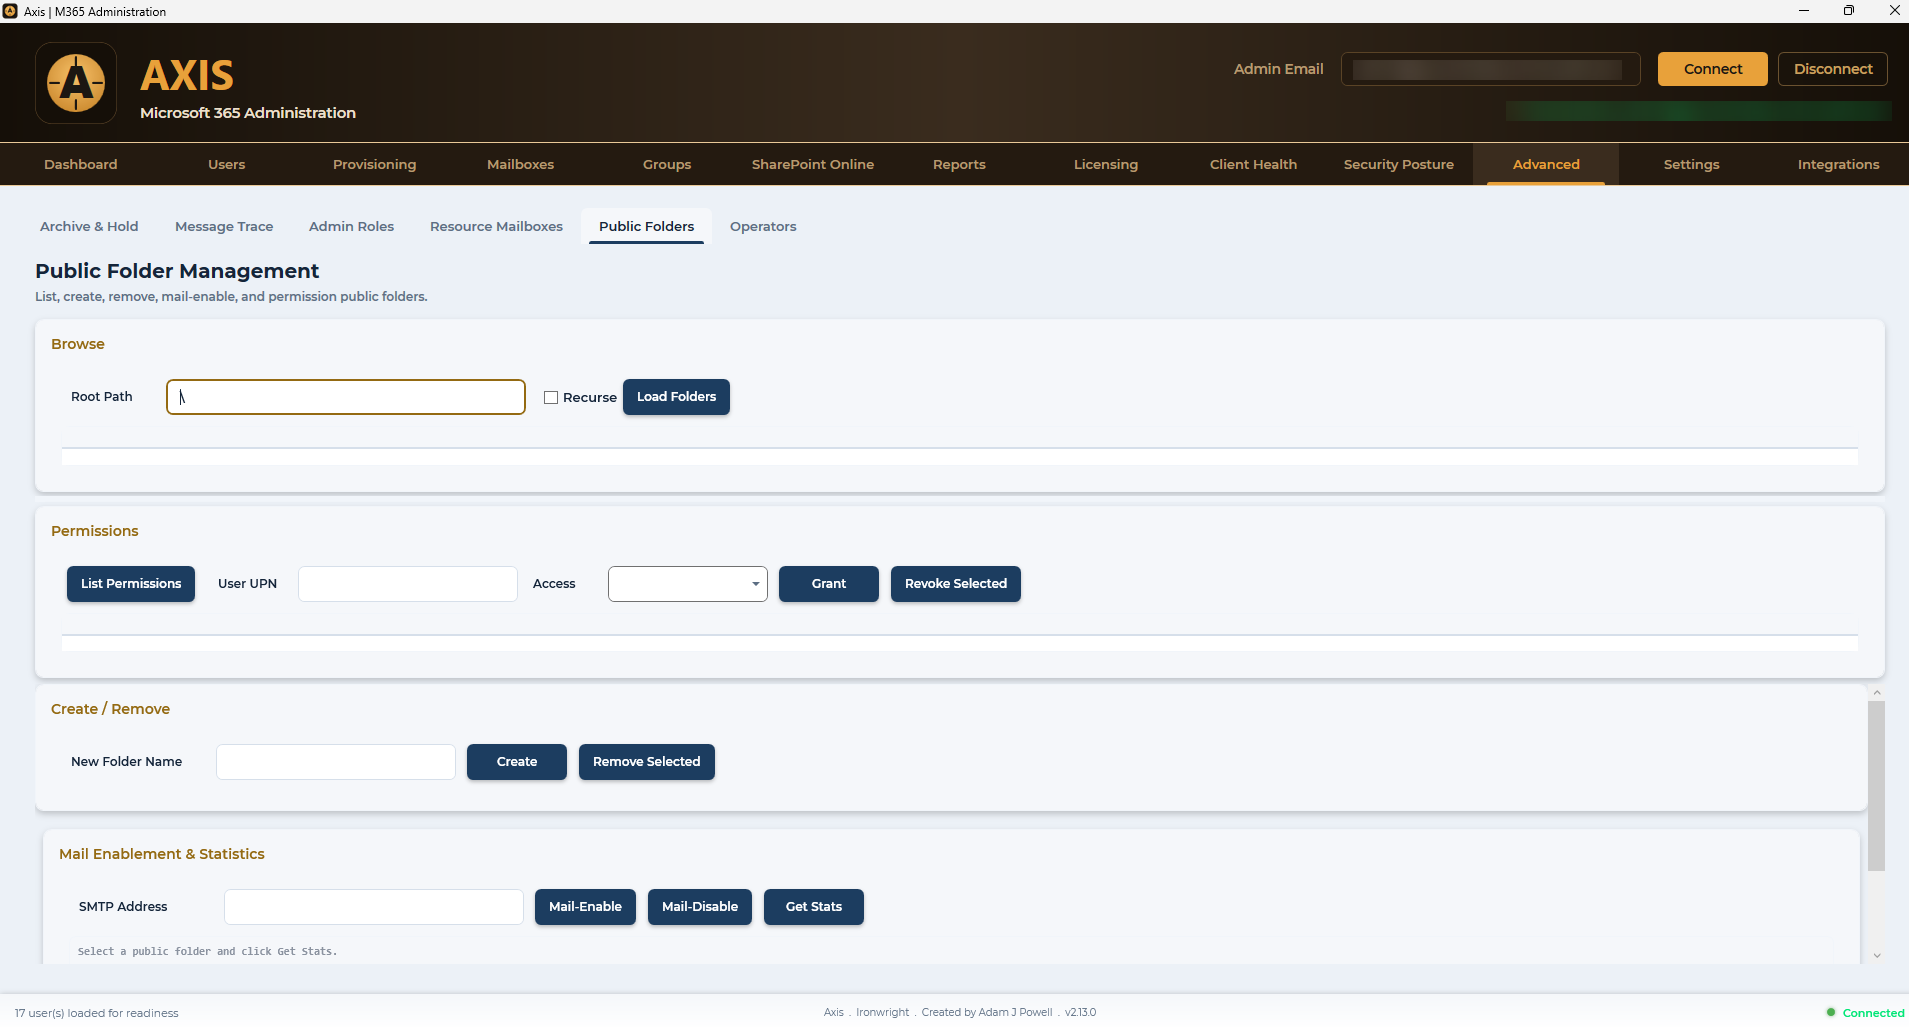Open SharePoint Online tab
This screenshot has width=1909, height=1027.
[813, 164]
